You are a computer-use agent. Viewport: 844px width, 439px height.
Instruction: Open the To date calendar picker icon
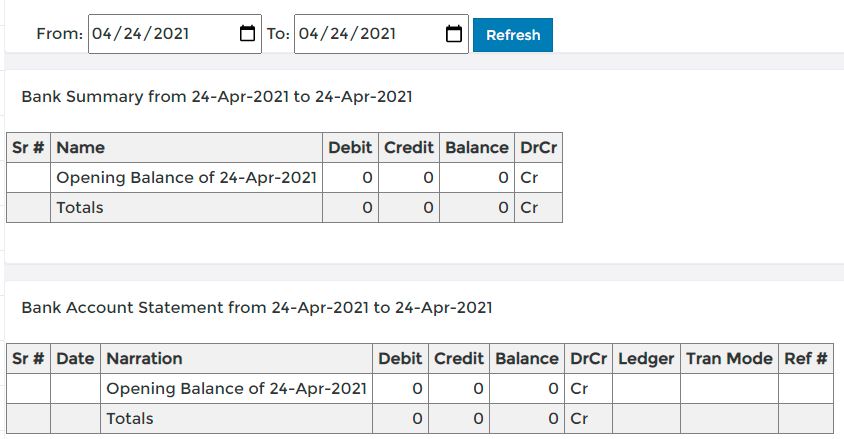point(454,33)
